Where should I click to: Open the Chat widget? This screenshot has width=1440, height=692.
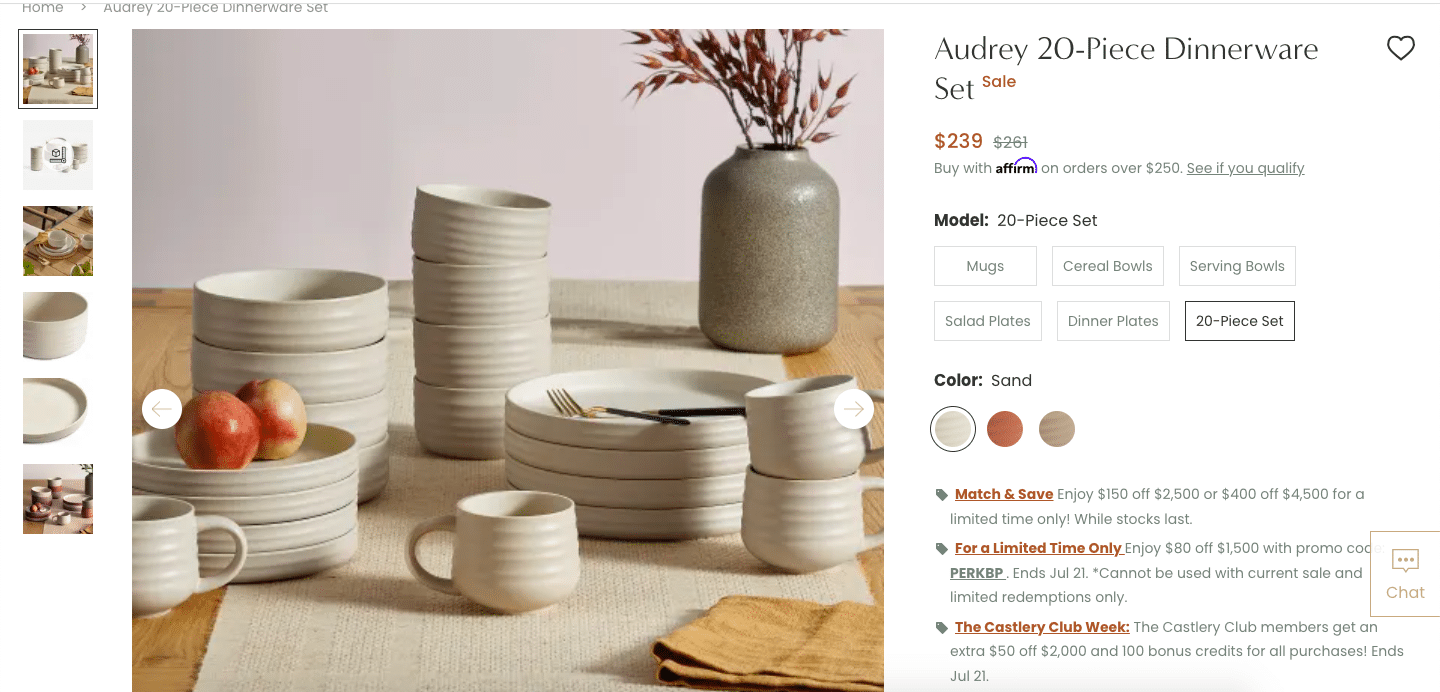tap(1404, 573)
